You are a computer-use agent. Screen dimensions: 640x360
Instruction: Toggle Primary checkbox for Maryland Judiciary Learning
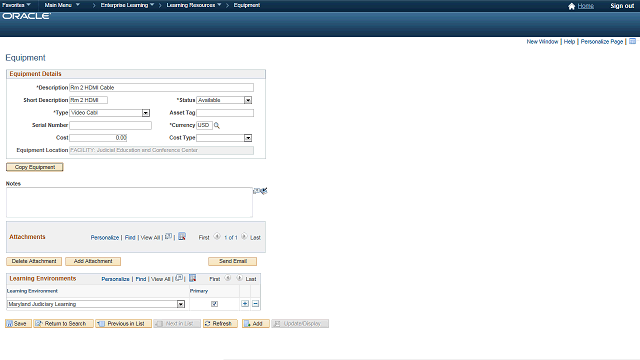214,304
